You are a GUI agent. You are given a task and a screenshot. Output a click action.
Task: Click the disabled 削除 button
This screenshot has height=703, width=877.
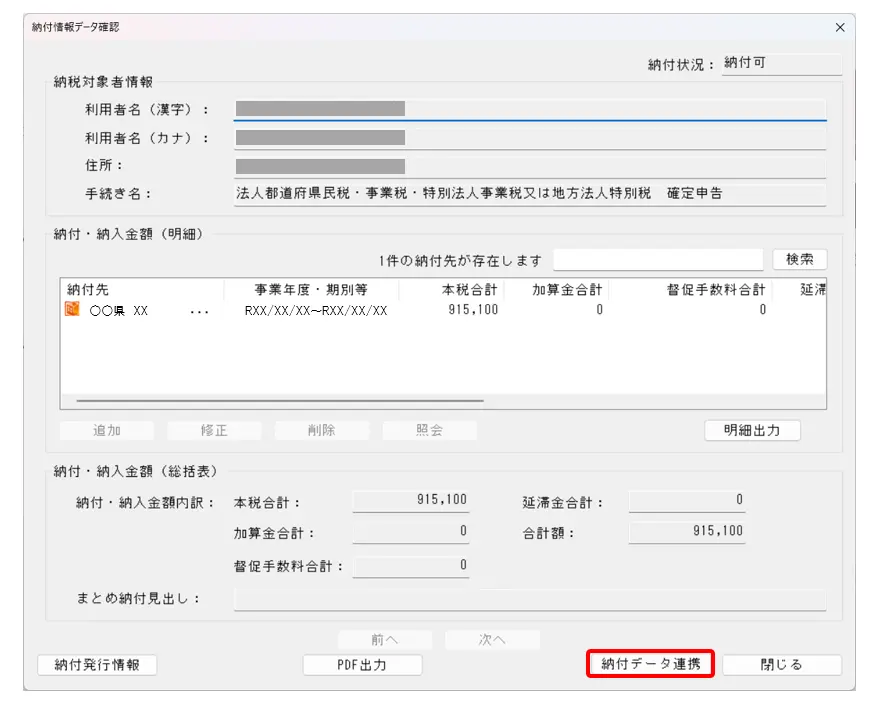(x=322, y=430)
